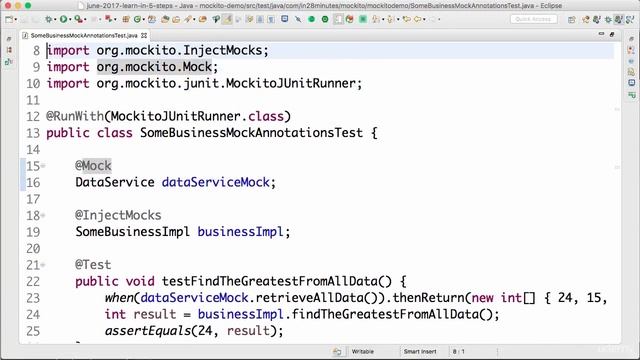Image resolution: width=640 pixels, height=360 pixels.
Task: Collapse the @InjectMocks fold at line 18
Action: [x=43, y=216]
